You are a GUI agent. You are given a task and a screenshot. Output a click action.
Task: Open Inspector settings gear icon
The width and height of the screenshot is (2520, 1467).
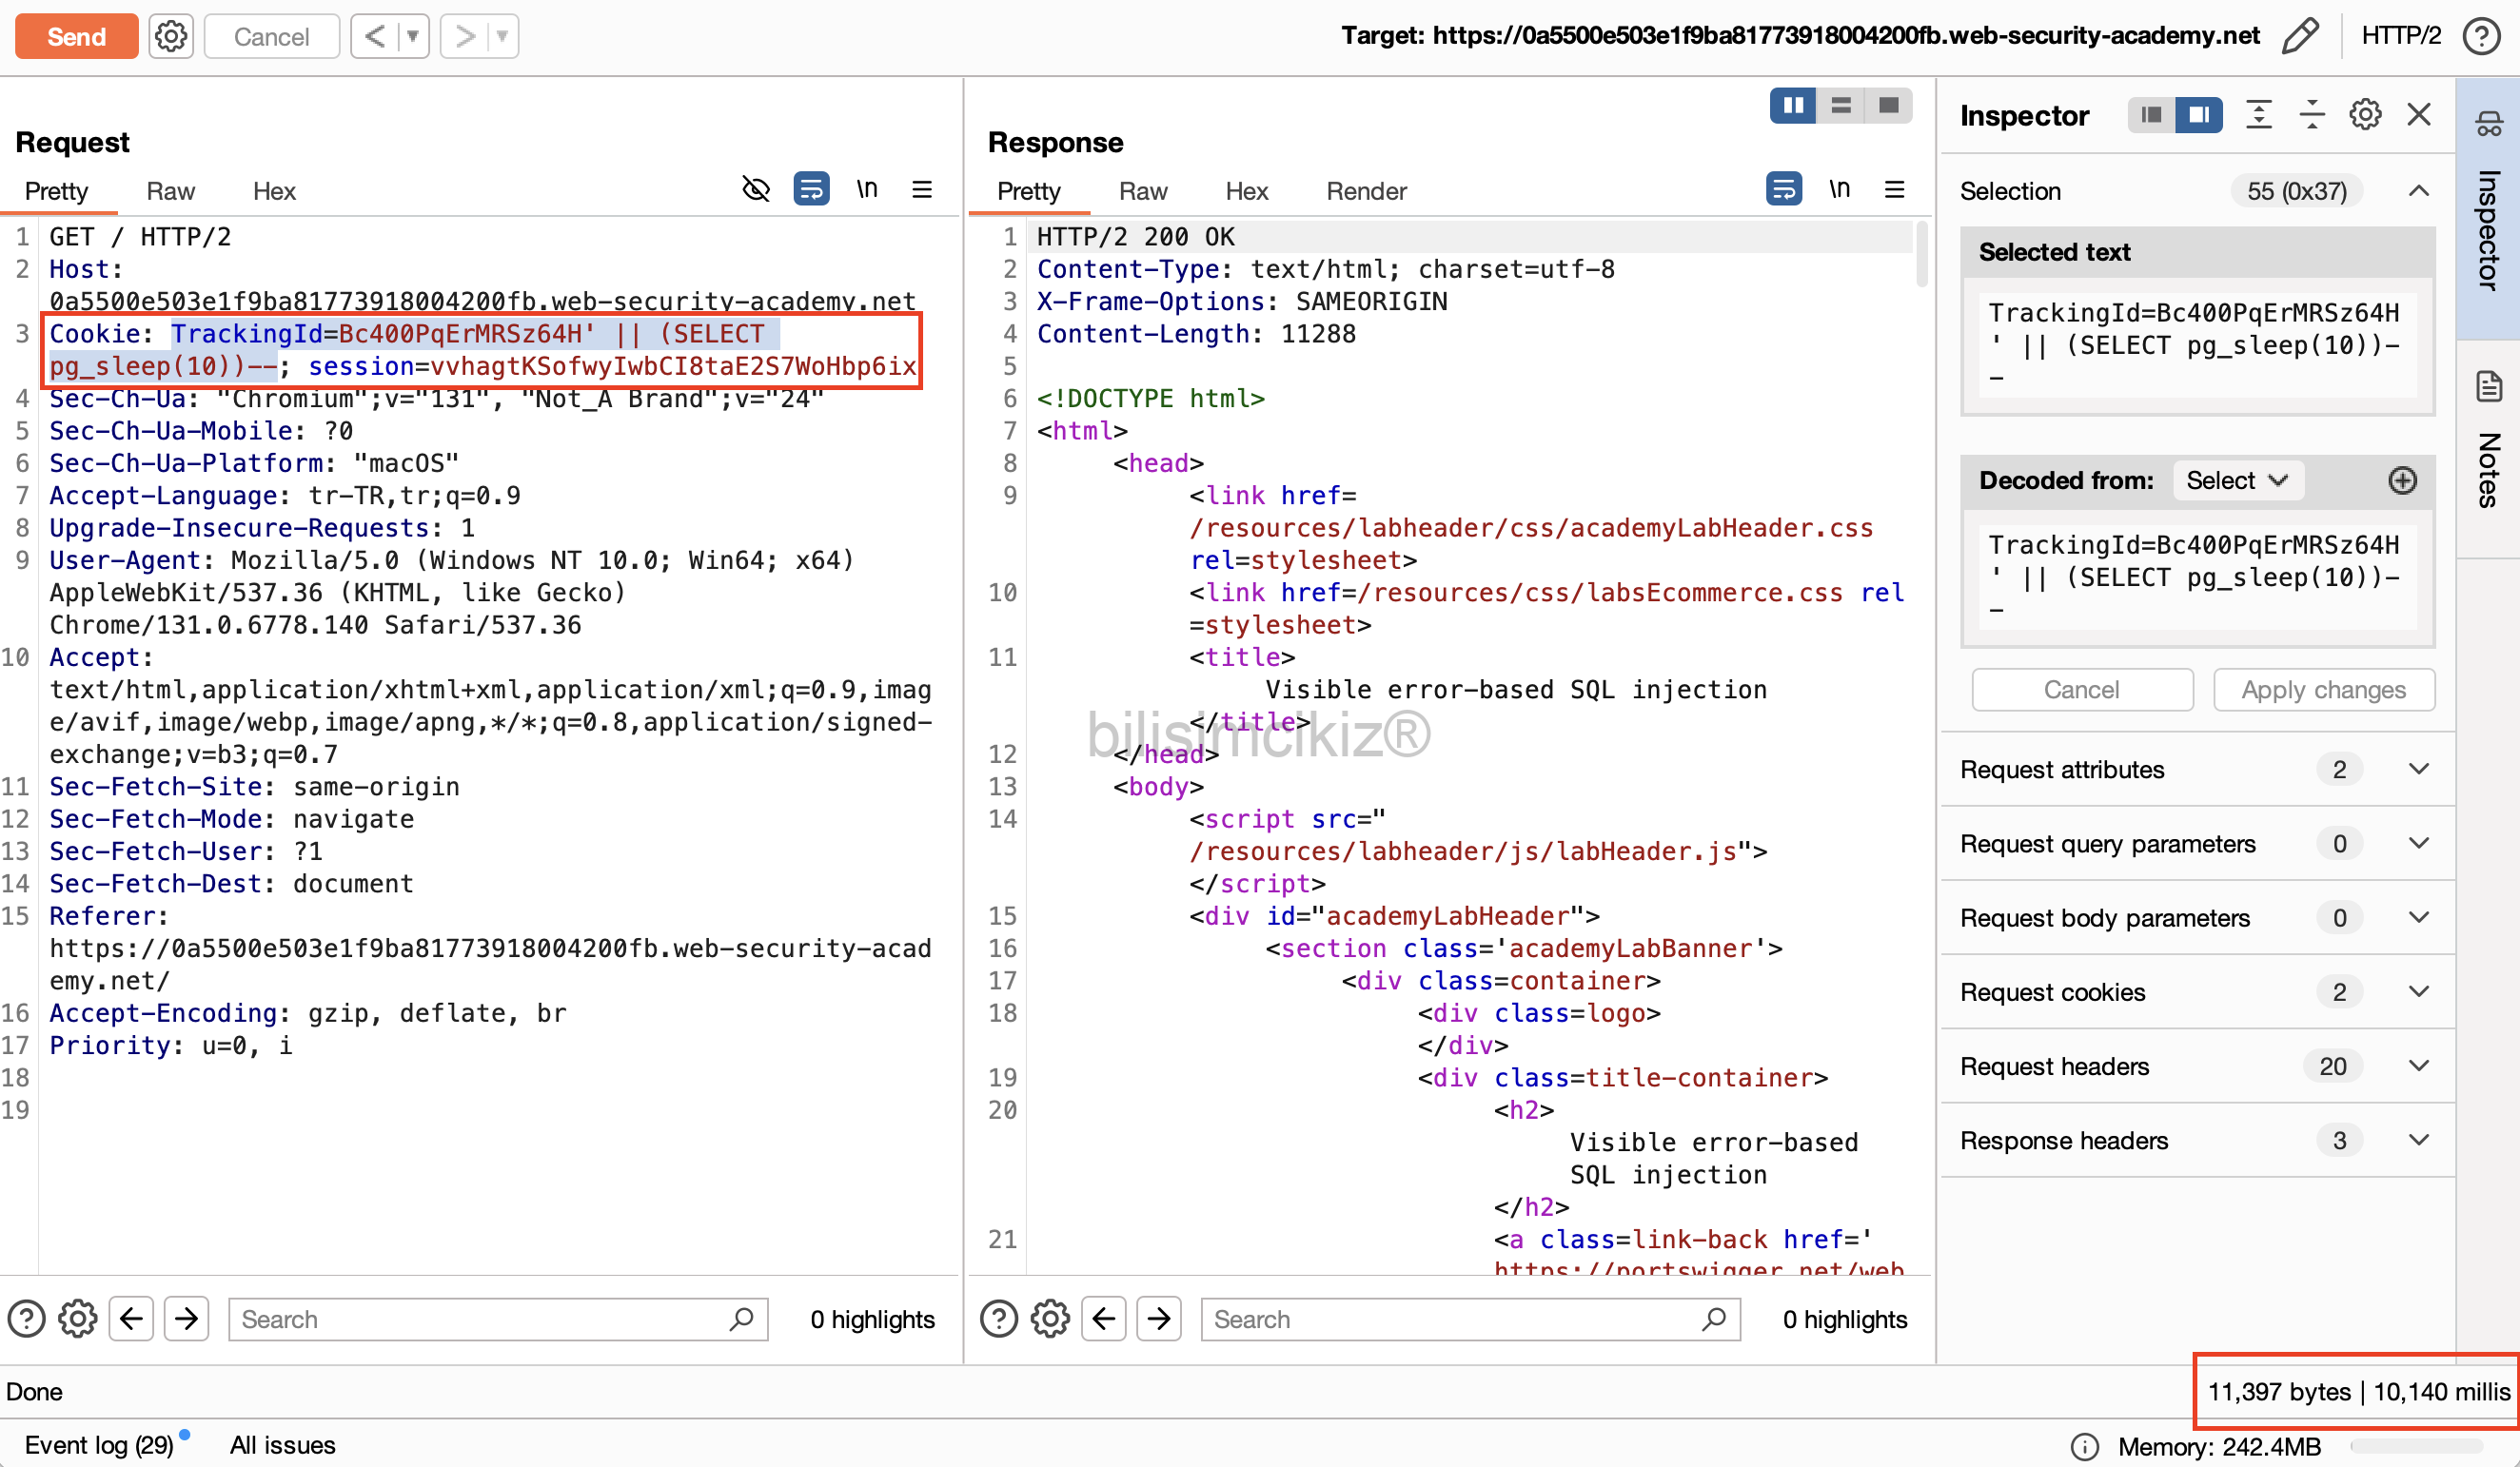pos(2364,115)
